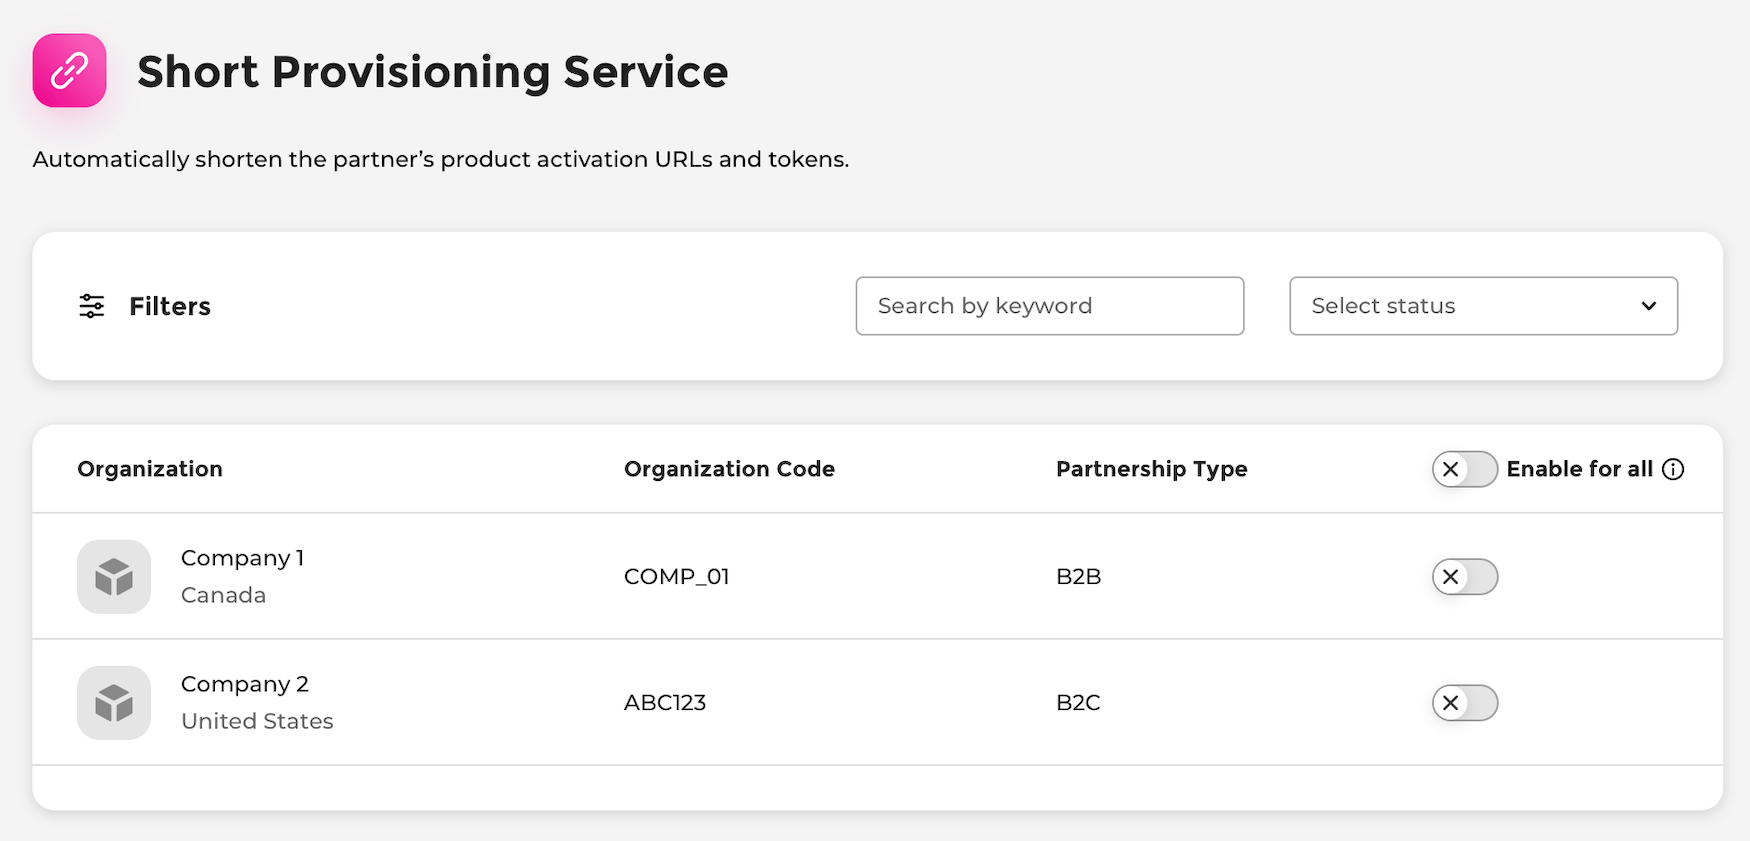The image size is (1750, 841).
Task: Select the Company 2 name text
Action: click(x=245, y=684)
